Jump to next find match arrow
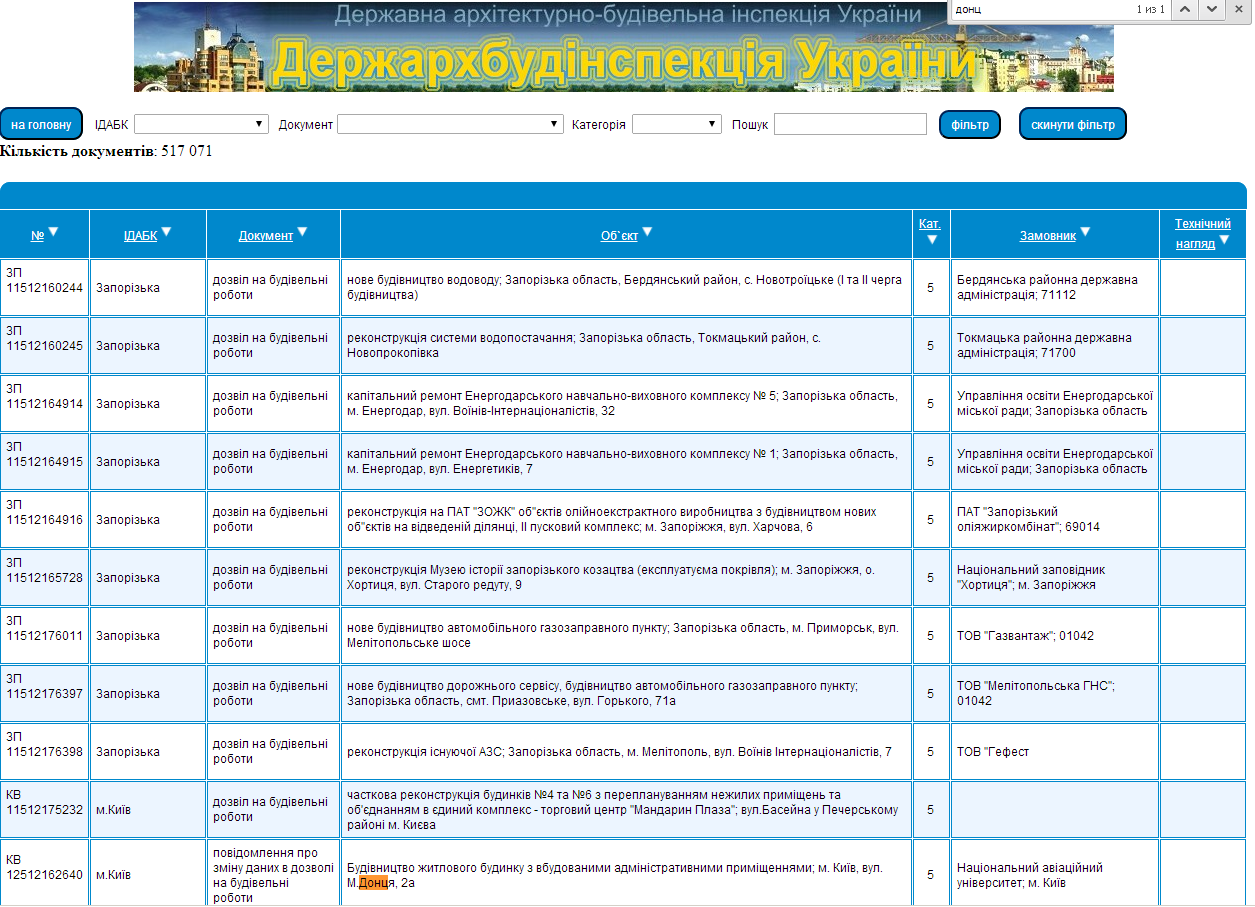The height and width of the screenshot is (907, 1255). point(1211,9)
